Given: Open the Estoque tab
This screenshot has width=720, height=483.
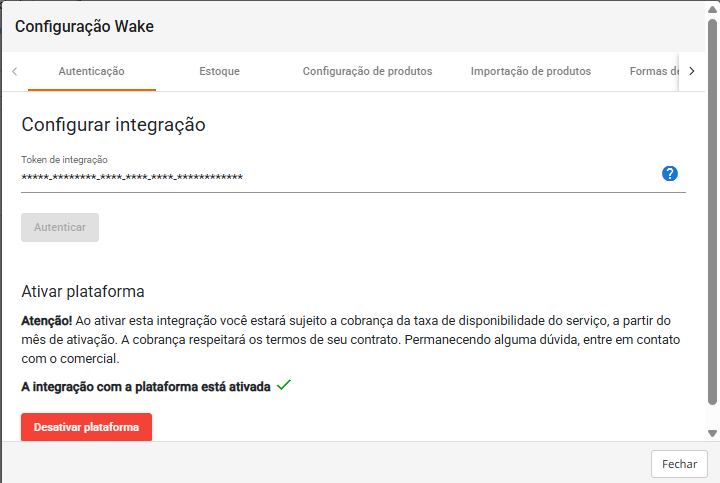Looking at the screenshot, I should [219, 71].
